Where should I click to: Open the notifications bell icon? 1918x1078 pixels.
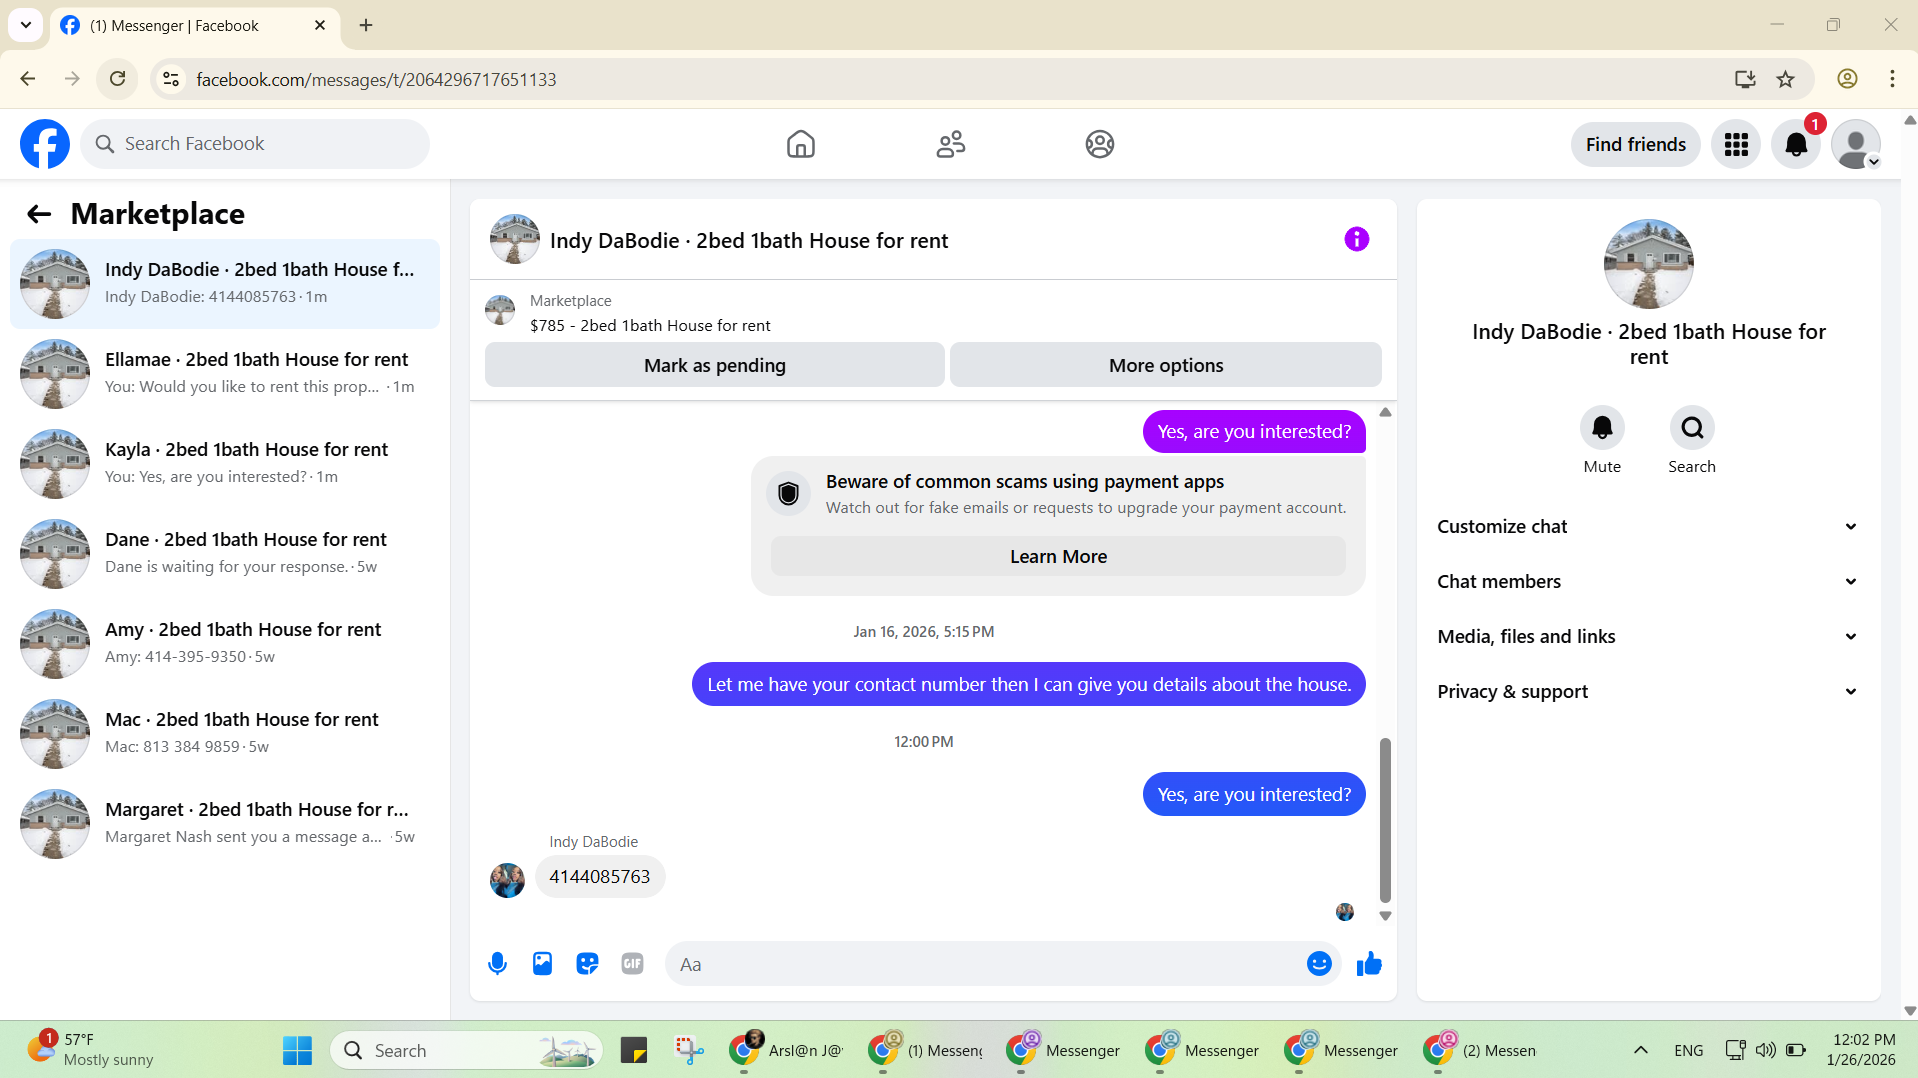1796,144
